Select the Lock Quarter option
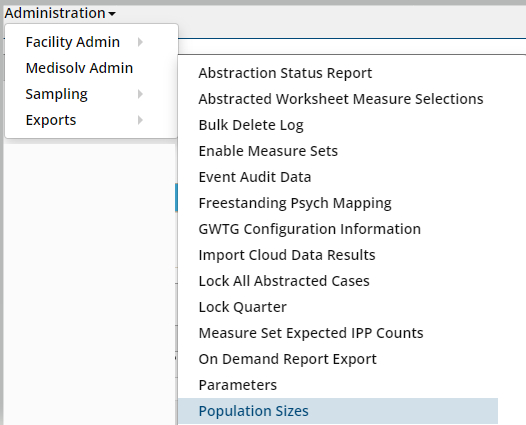This screenshot has width=526, height=425. (243, 307)
